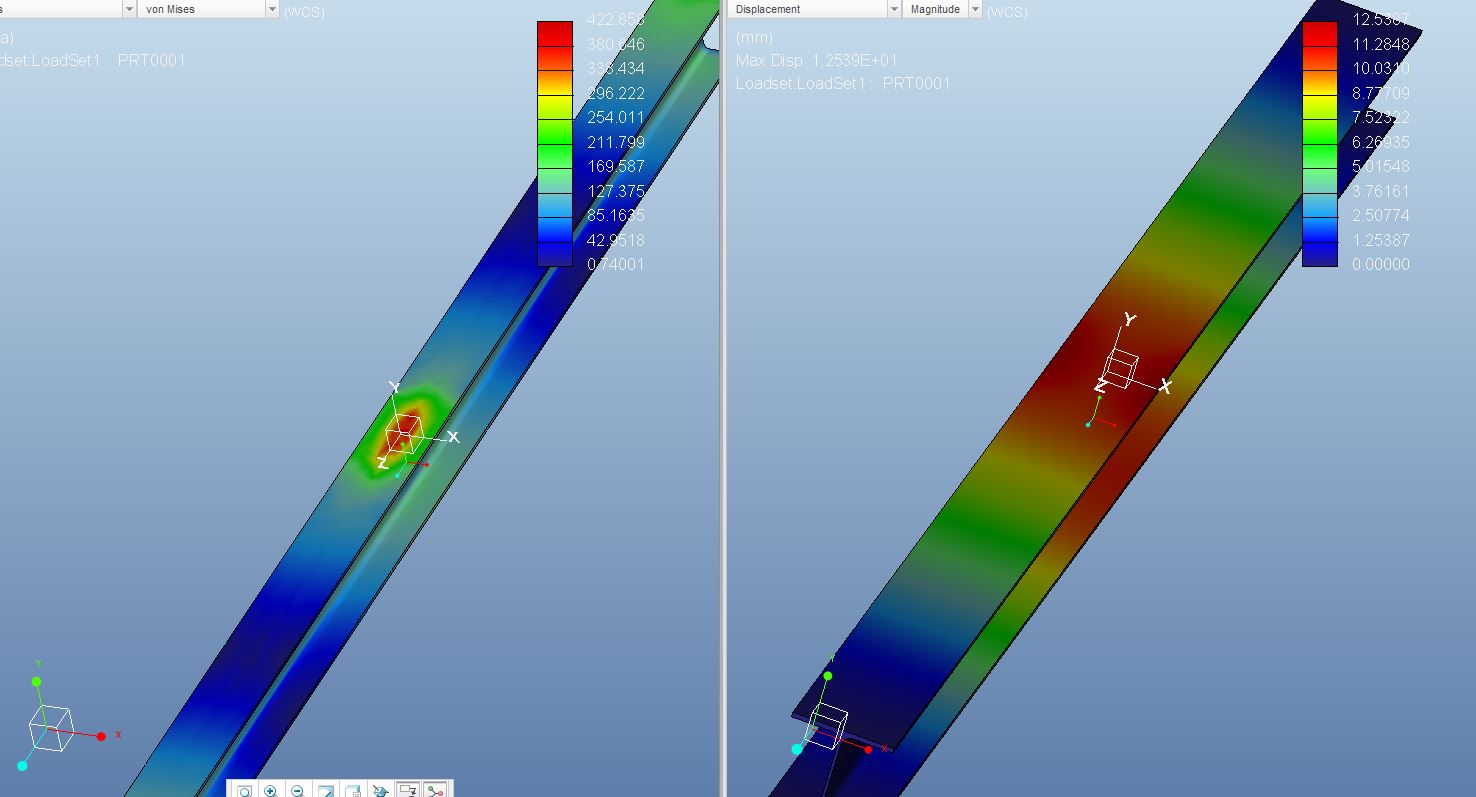
Task: Click the Zoom In magnifier icon
Action: click(270, 790)
